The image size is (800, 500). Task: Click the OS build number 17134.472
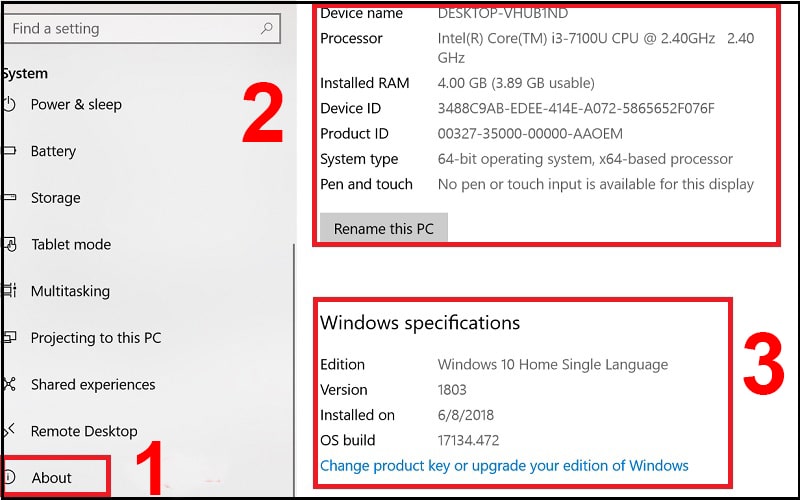468,441
